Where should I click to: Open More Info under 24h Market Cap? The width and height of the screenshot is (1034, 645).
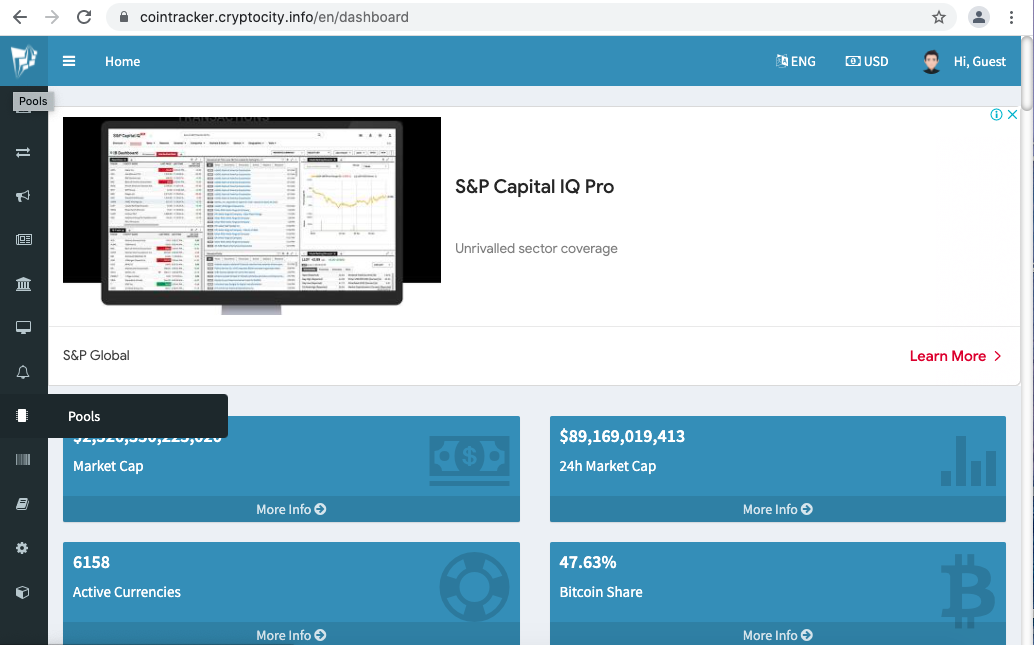[777, 509]
